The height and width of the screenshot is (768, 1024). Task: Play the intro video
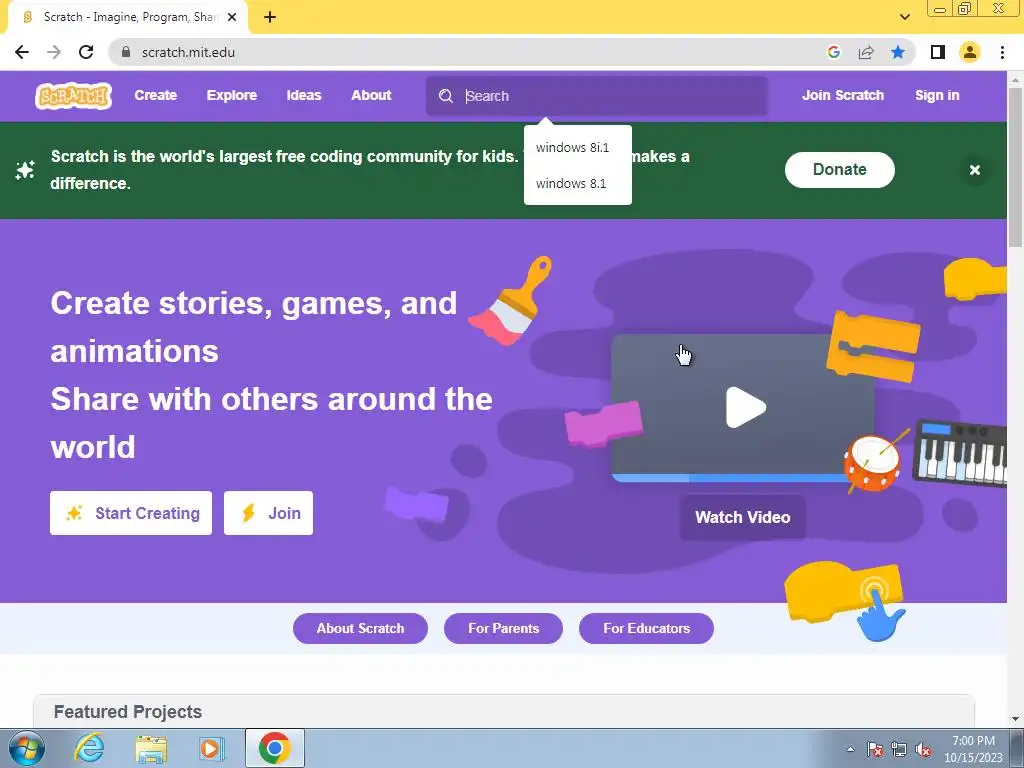[x=745, y=408]
